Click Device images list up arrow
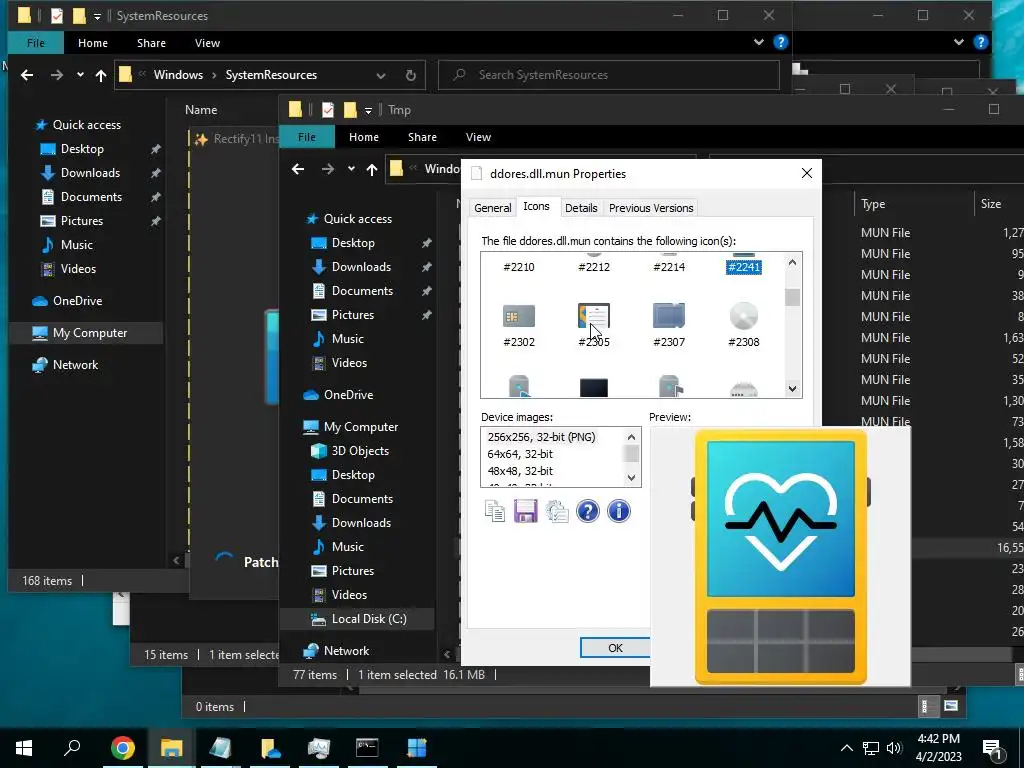 (632, 437)
